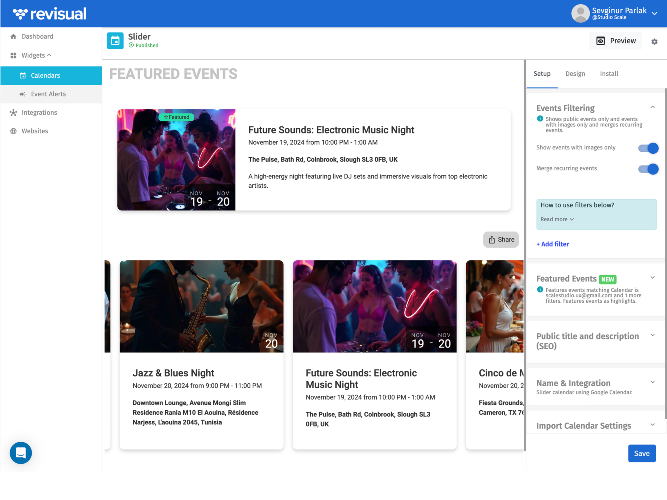The width and height of the screenshot is (667, 500).
Task: Click the Share button above the slider
Action: tap(501, 240)
